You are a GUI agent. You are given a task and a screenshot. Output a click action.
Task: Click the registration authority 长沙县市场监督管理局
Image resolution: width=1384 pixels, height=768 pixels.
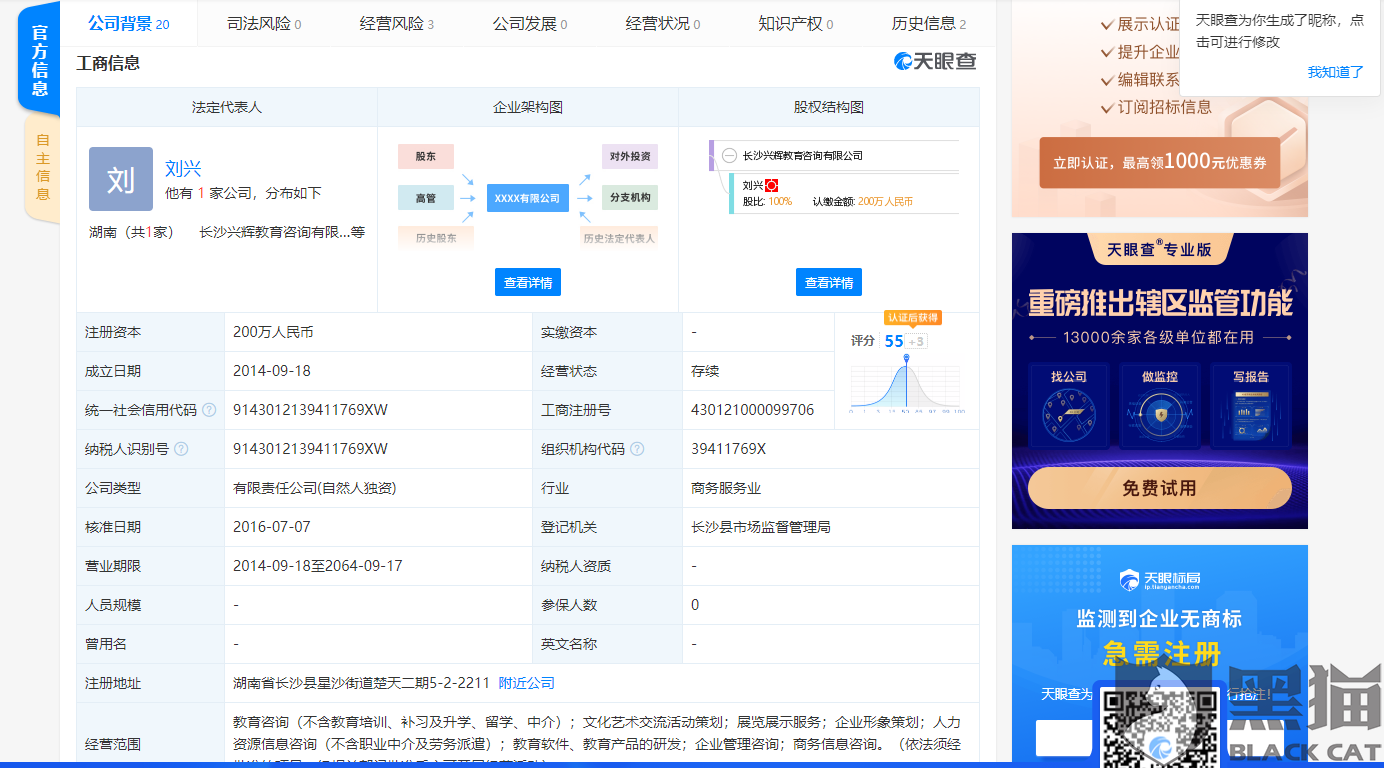[x=761, y=527]
